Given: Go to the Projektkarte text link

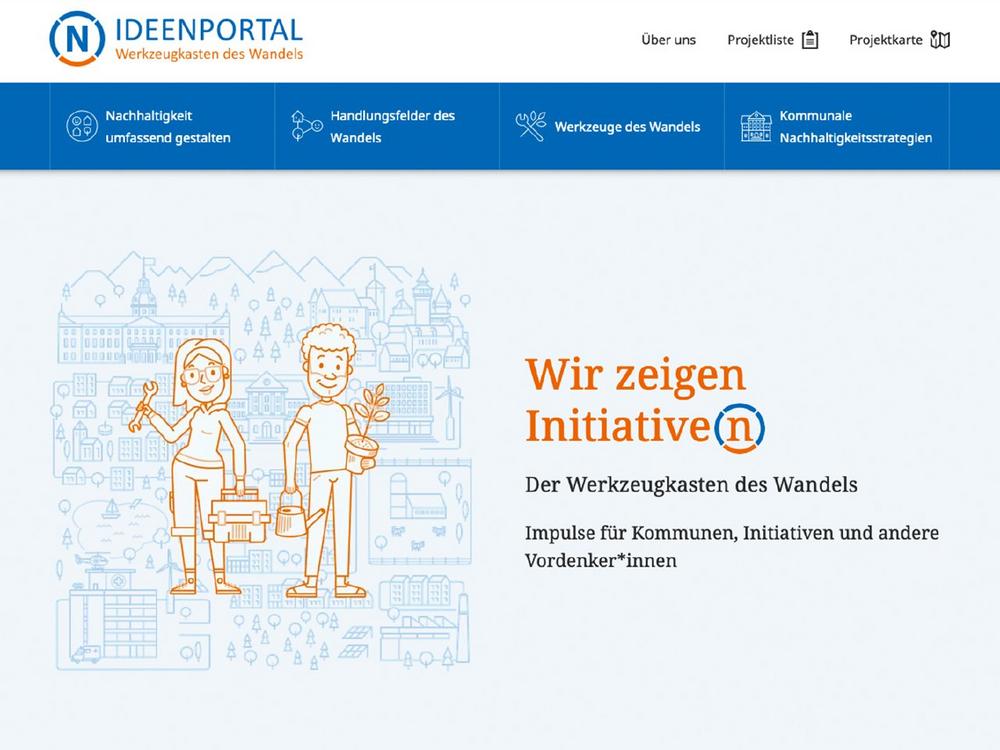Looking at the screenshot, I should click(x=885, y=40).
